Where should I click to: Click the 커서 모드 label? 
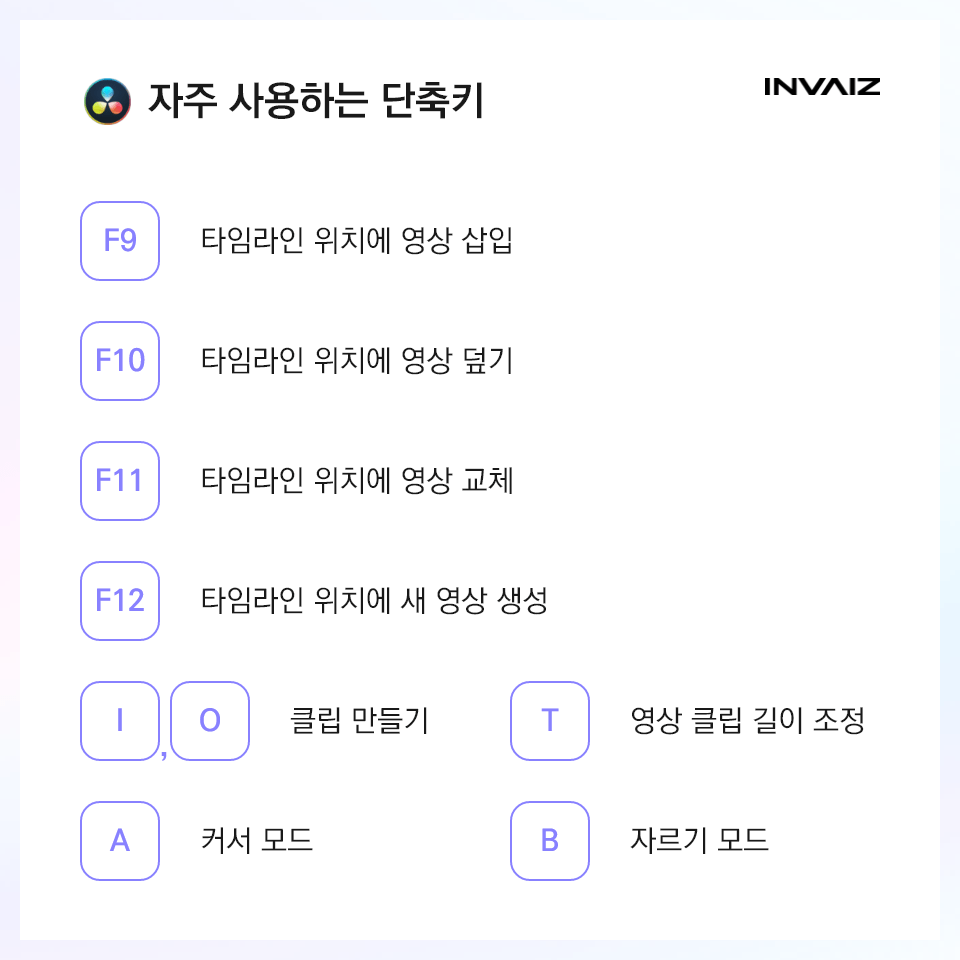coord(257,840)
